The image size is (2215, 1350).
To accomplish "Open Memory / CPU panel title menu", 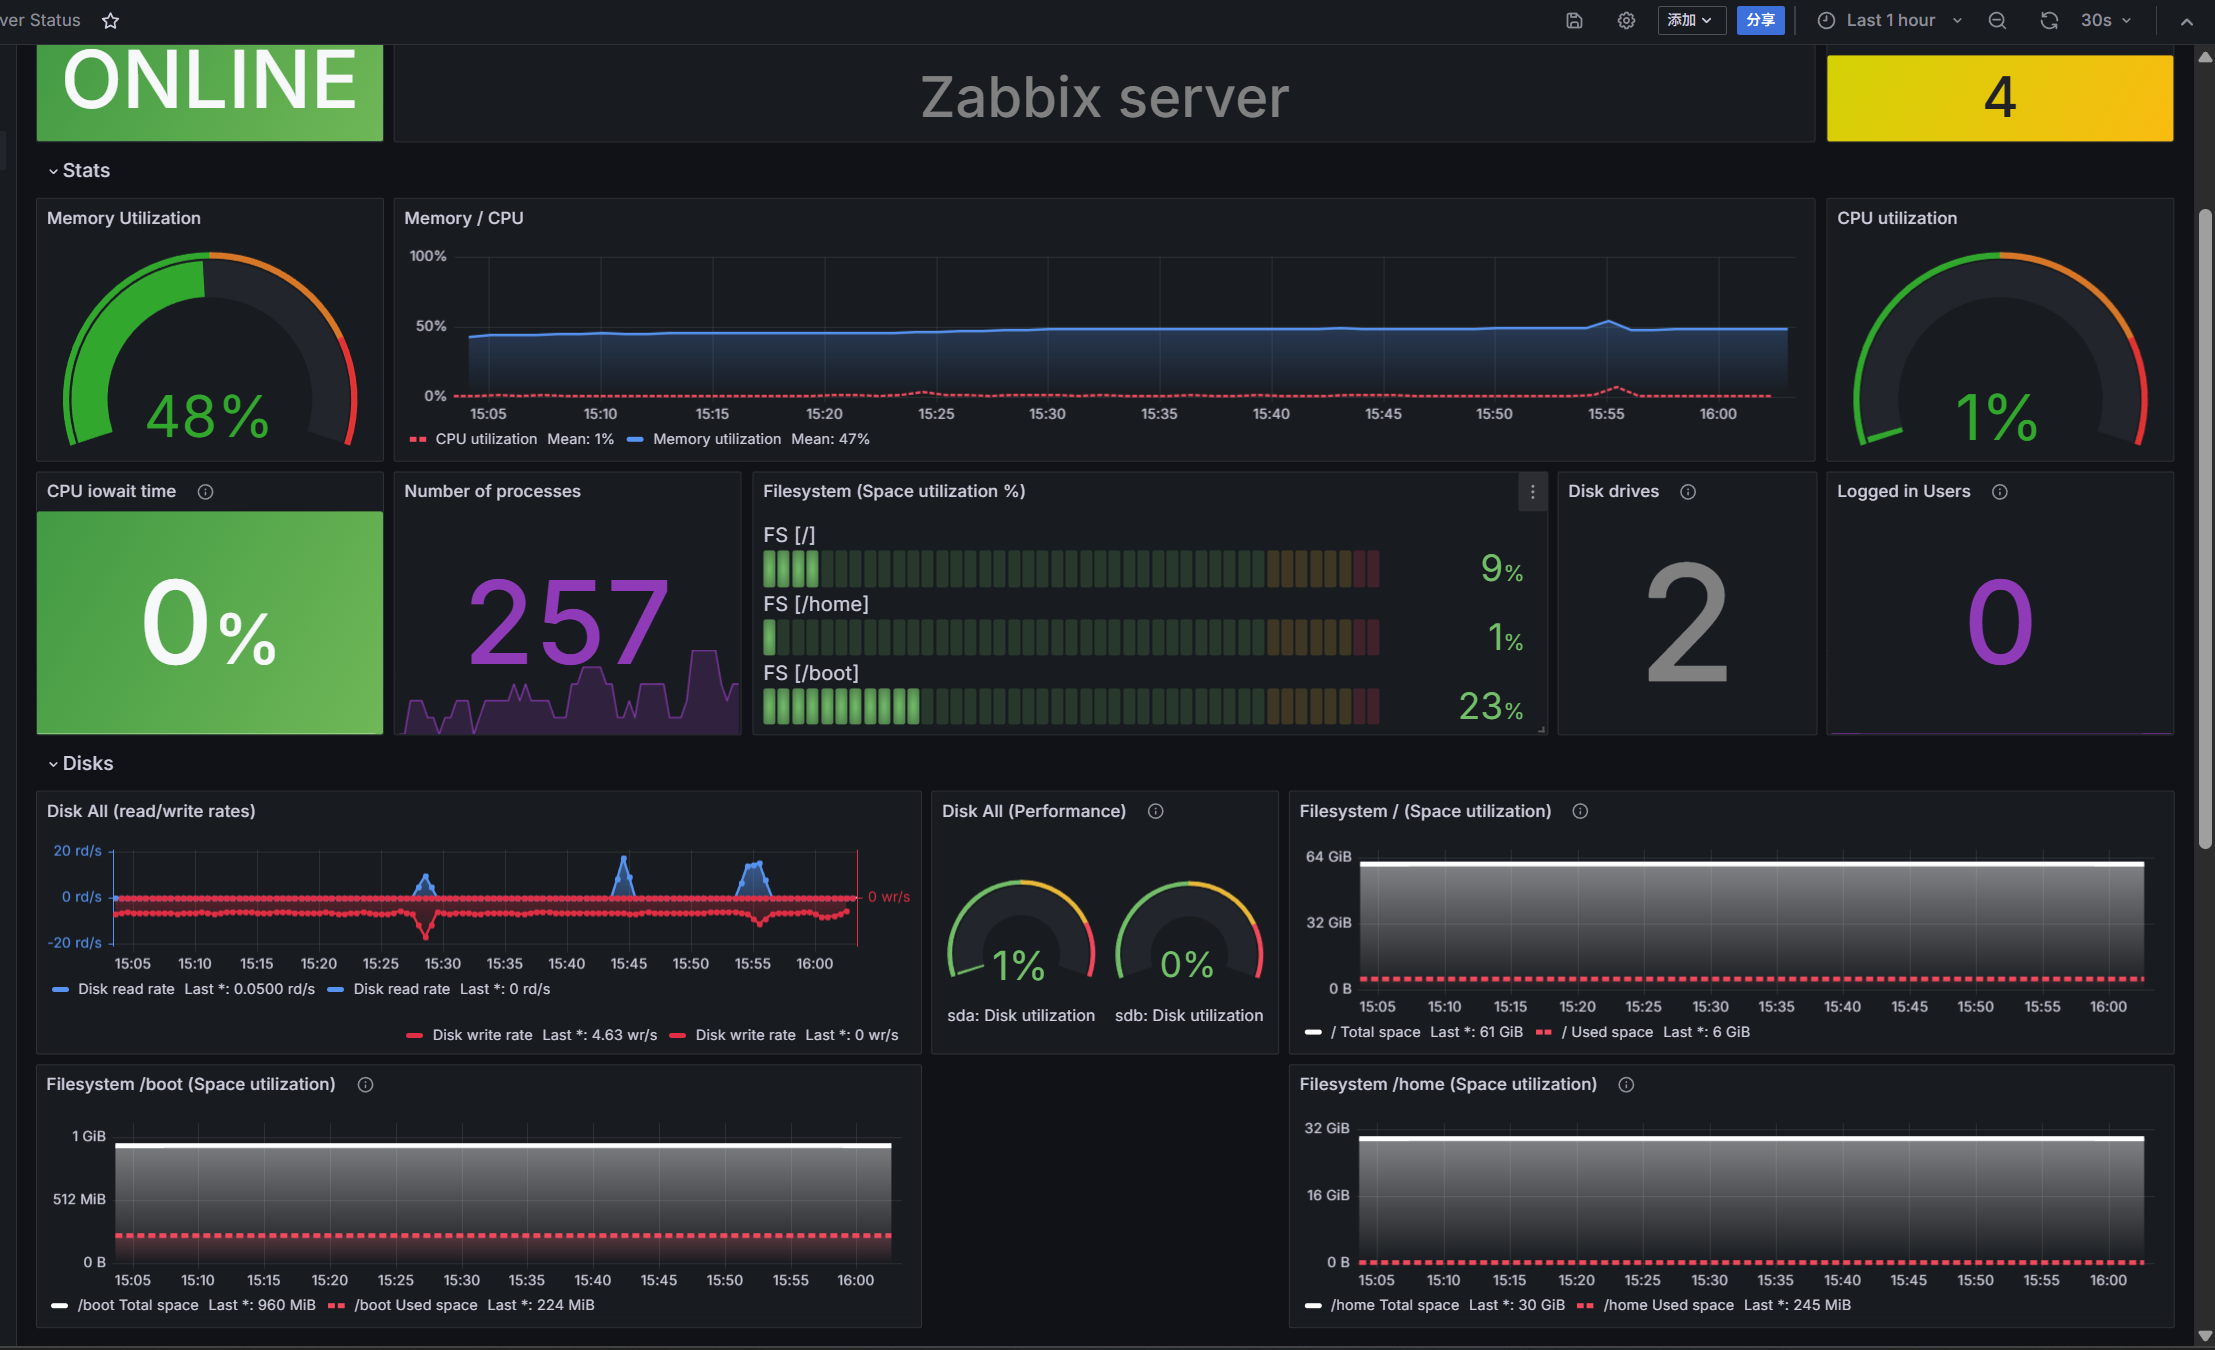I will [x=464, y=218].
